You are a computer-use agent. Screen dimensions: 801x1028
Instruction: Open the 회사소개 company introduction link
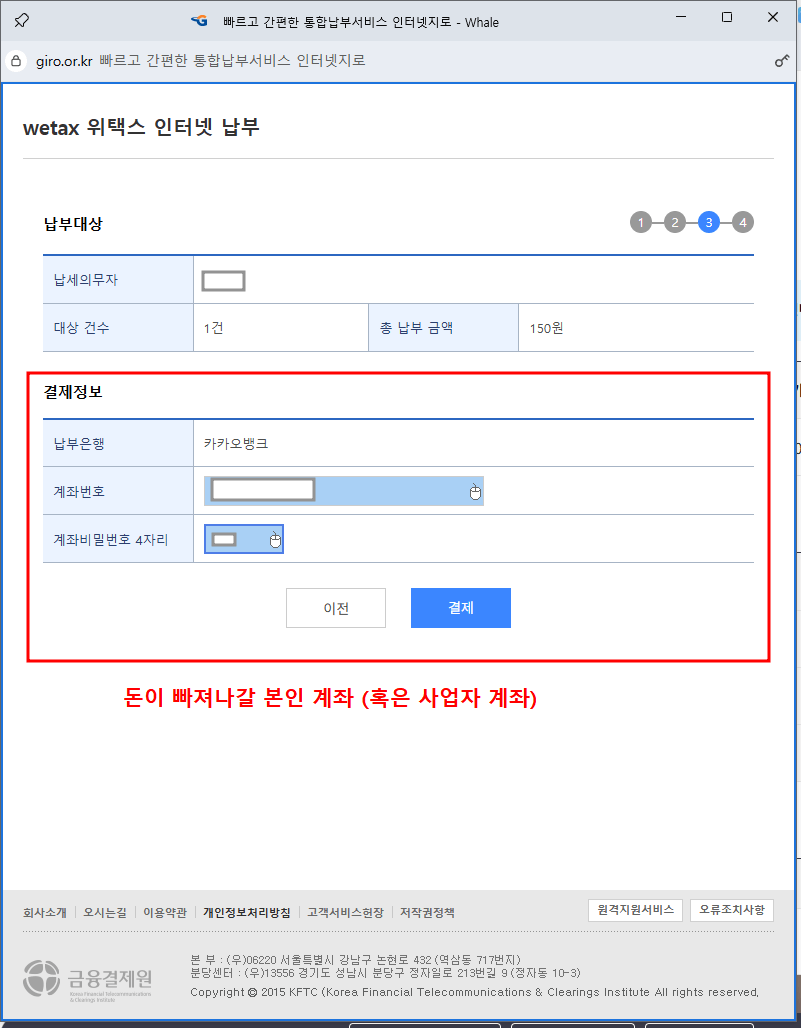coord(45,912)
